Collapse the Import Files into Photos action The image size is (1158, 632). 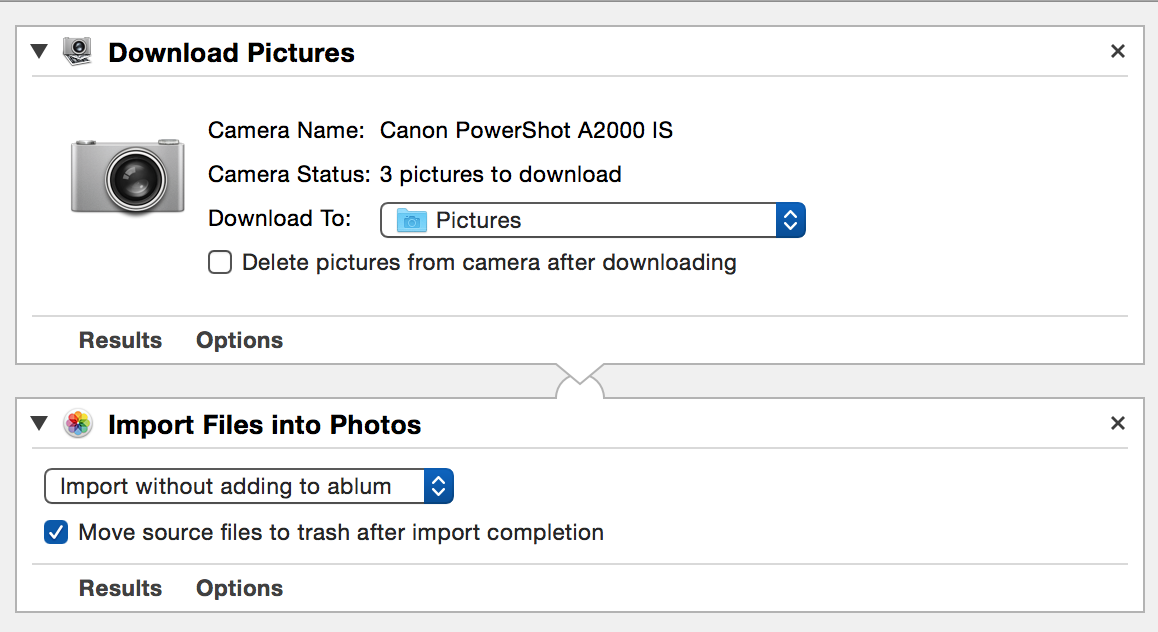(39, 424)
